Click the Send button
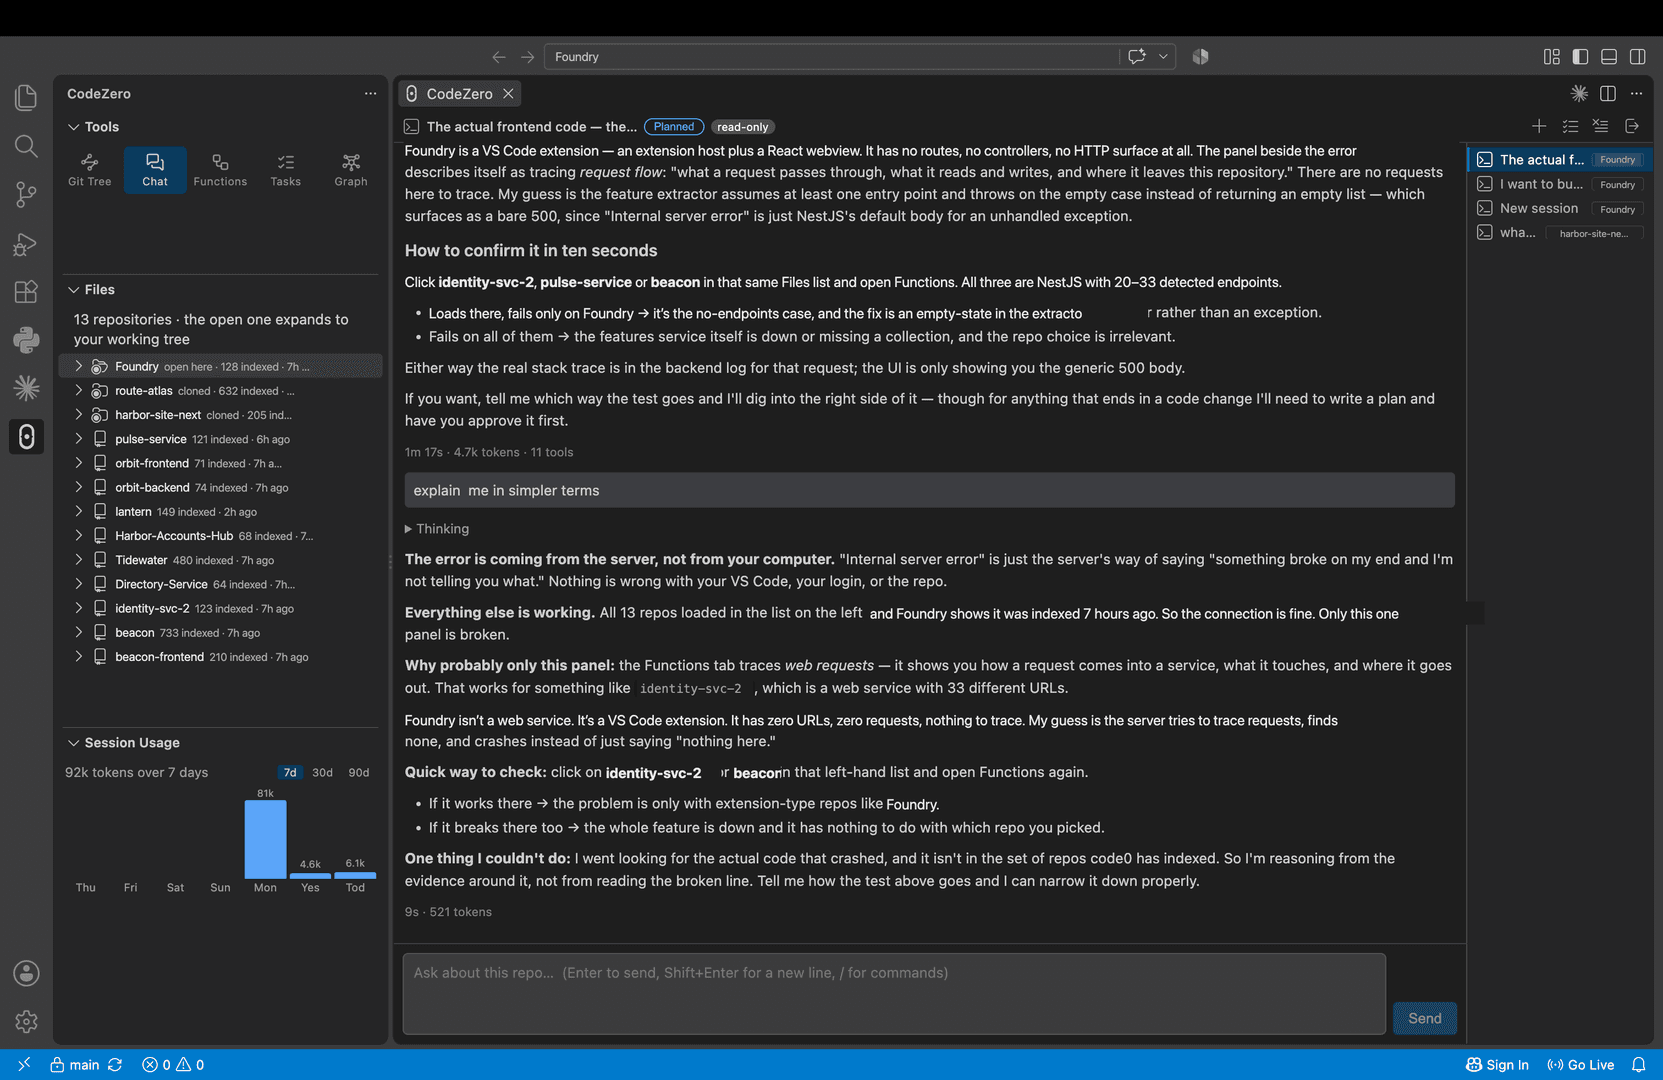This screenshot has width=1663, height=1080. 1425,1018
